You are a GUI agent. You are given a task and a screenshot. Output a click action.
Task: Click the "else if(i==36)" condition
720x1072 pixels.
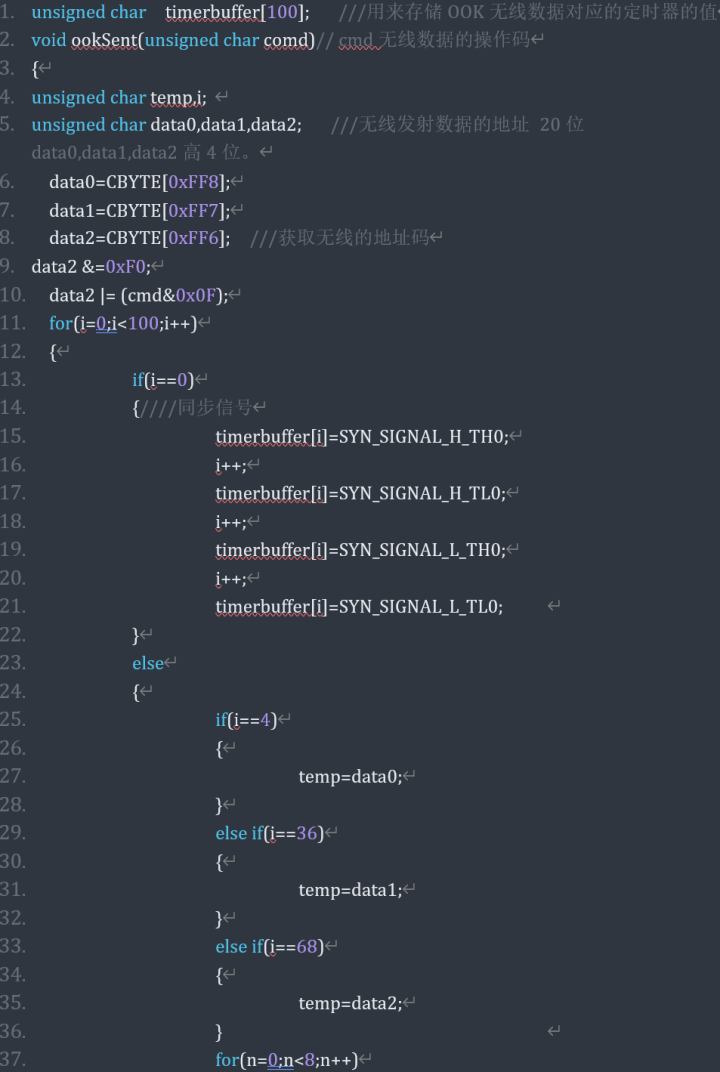click(x=269, y=833)
